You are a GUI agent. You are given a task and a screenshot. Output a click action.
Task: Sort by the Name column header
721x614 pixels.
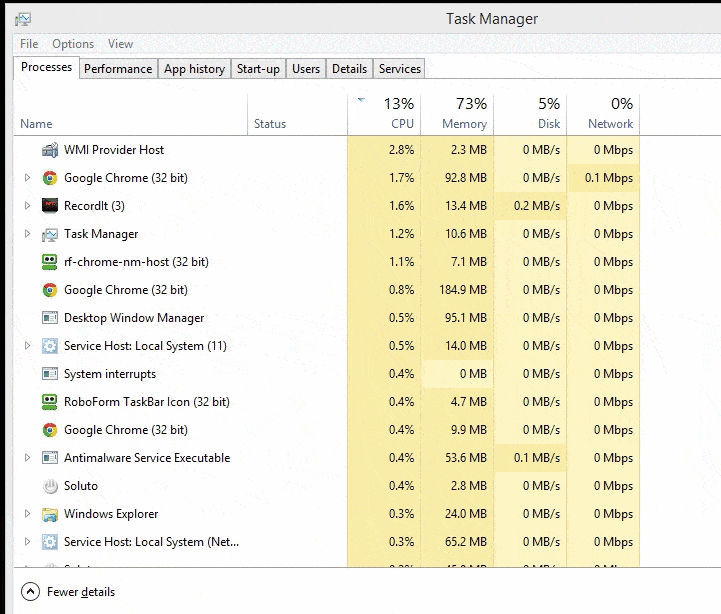point(131,115)
